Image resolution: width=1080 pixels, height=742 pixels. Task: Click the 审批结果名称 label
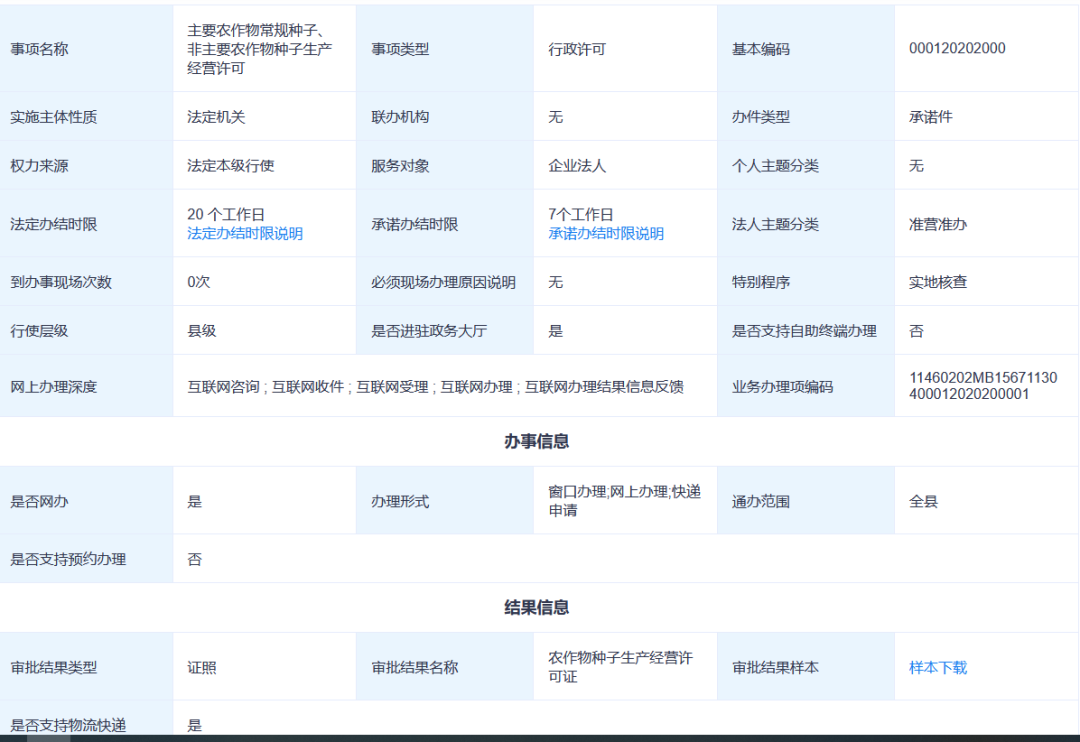click(415, 668)
